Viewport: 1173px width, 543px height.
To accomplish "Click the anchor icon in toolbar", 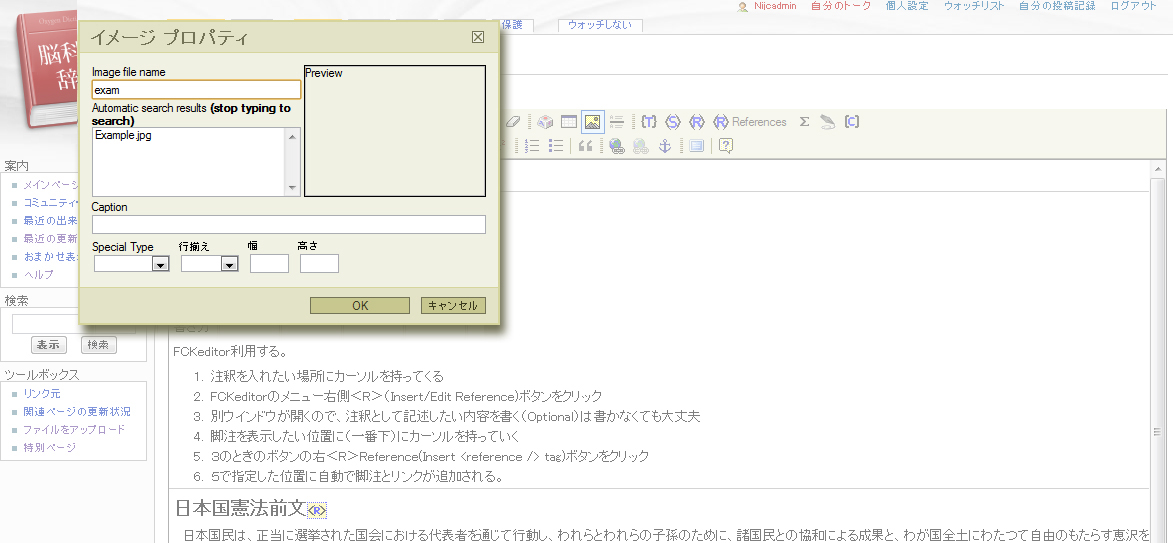I will tap(664, 146).
